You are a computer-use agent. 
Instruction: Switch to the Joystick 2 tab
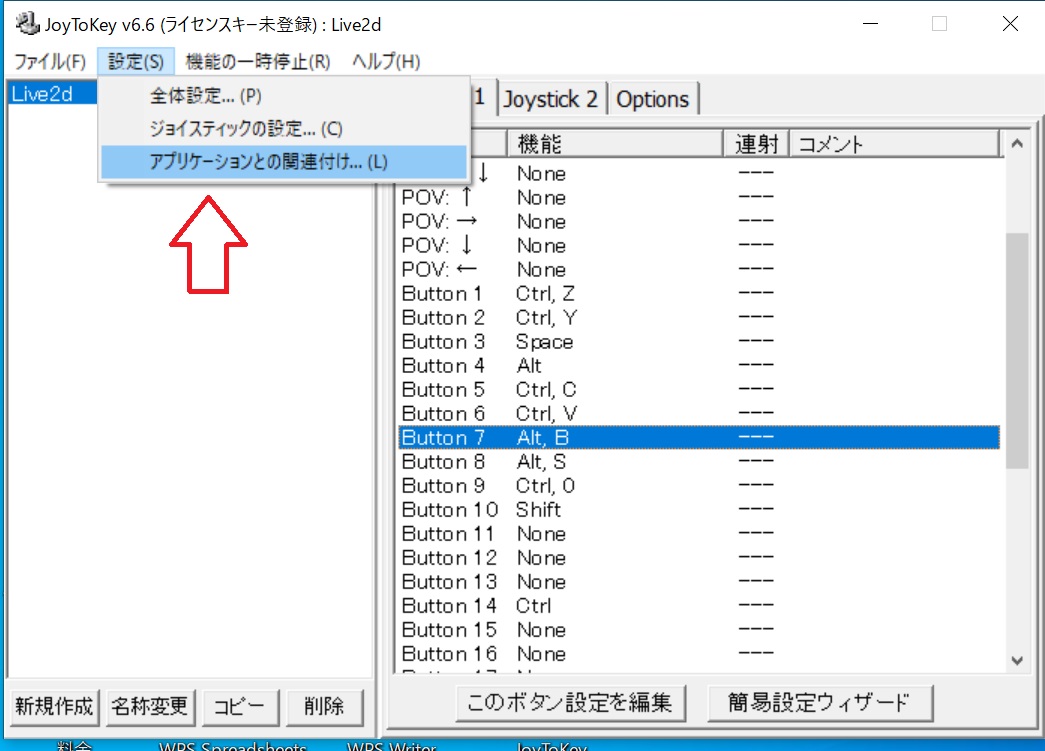tap(549, 98)
